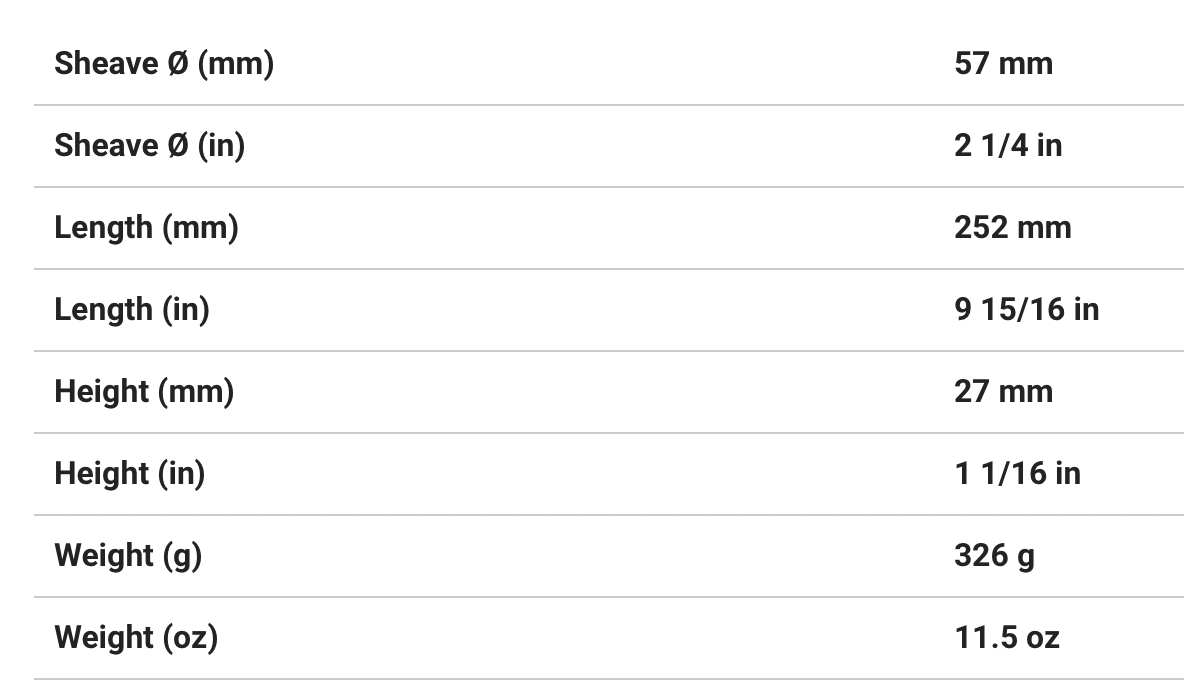Image resolution: width=1184 pixels, height=698 pixels.
Task: Select the 2 1/4 in value
Action: [1008, 145]
